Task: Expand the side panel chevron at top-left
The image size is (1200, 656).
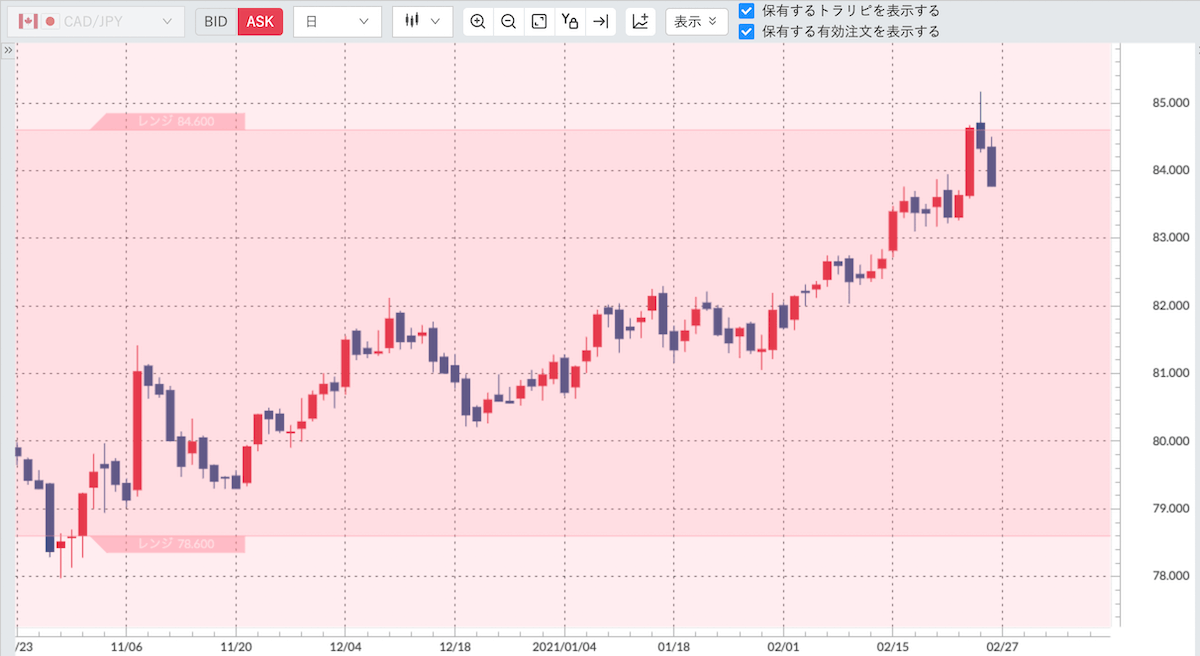Action: pyautogui.click(x=7, y=48)
